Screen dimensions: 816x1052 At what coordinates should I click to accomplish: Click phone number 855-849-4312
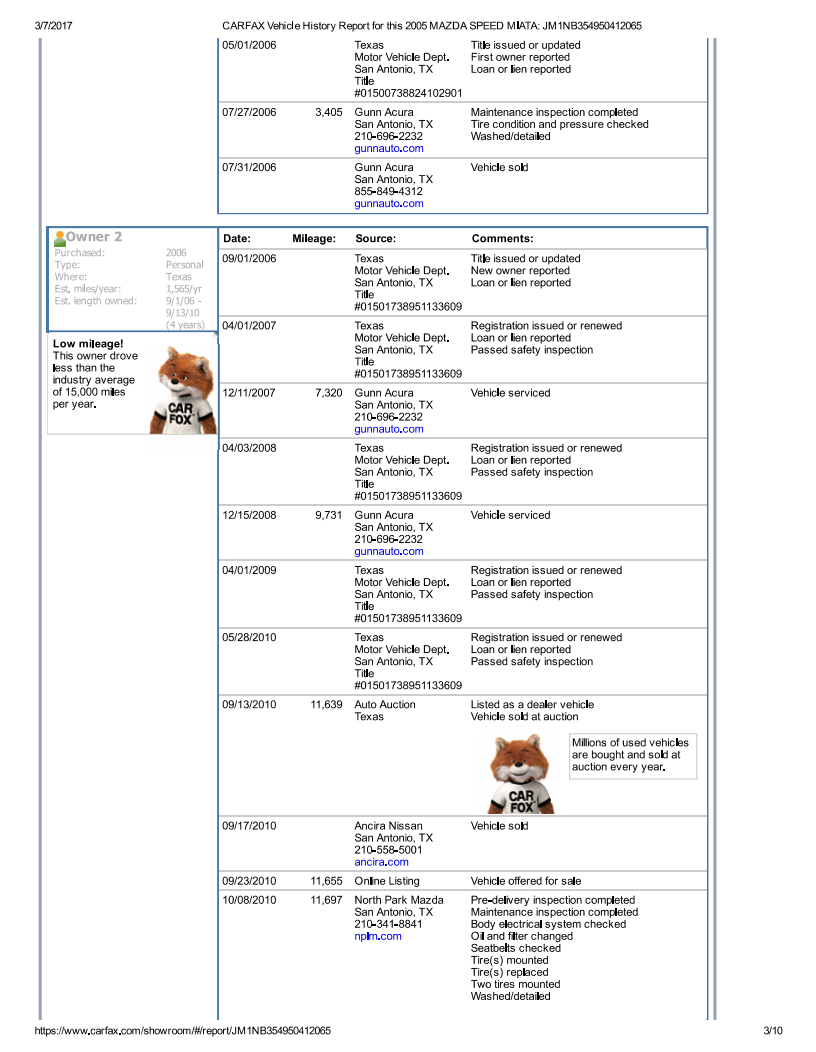click(x=389, y=191)
